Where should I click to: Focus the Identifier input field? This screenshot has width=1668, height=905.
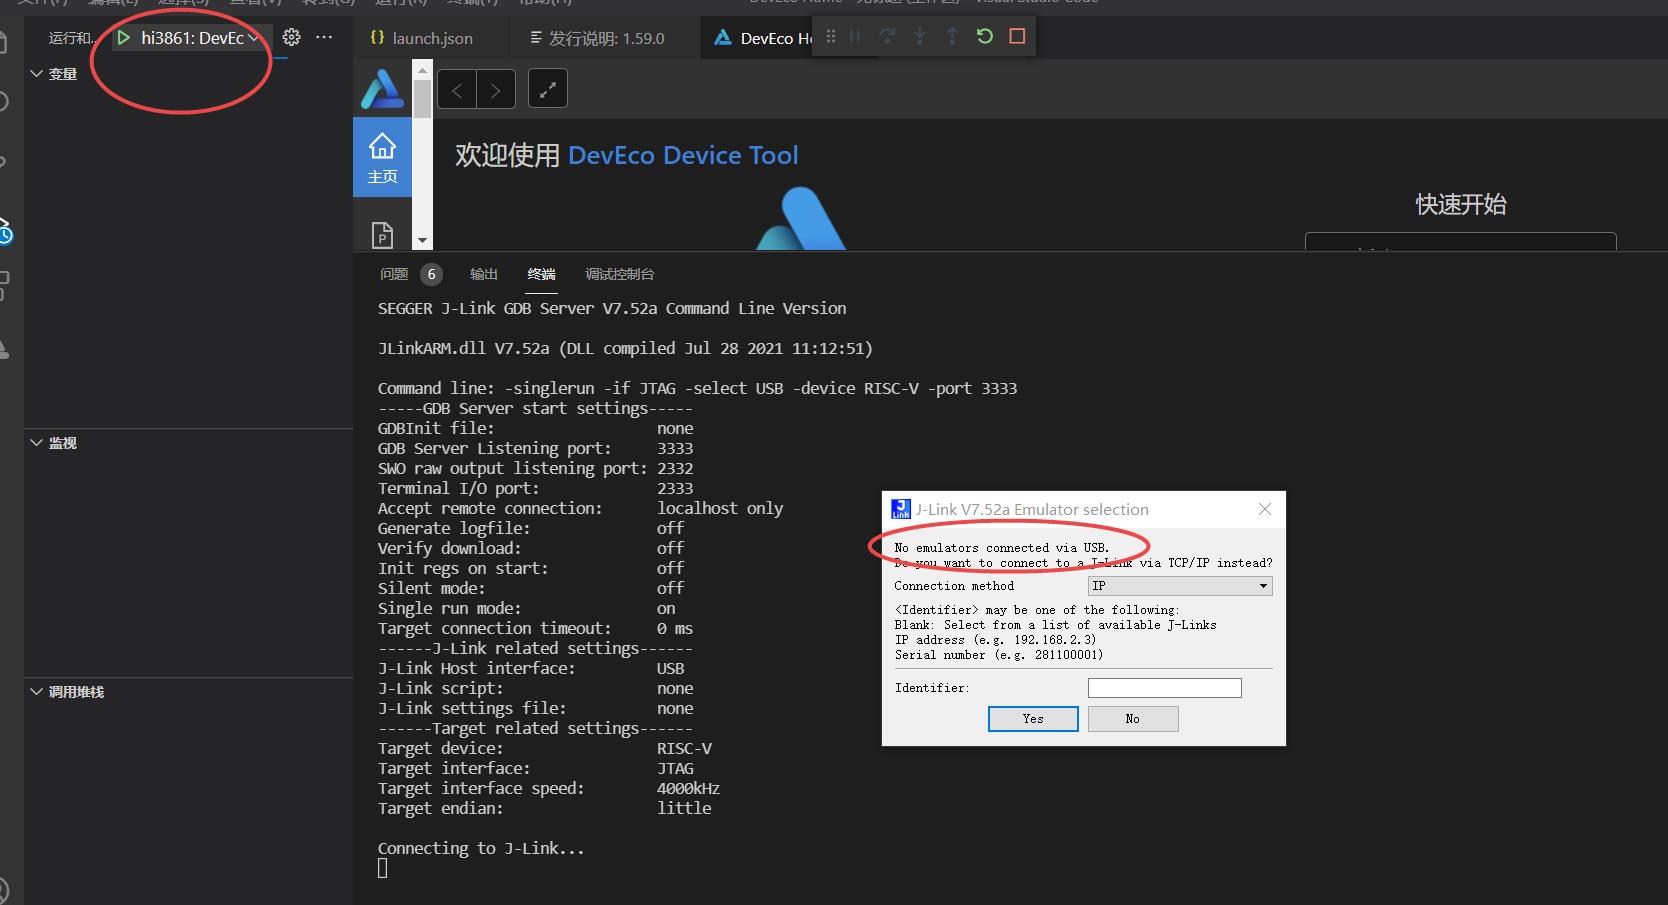click(x=1165, y=688)
